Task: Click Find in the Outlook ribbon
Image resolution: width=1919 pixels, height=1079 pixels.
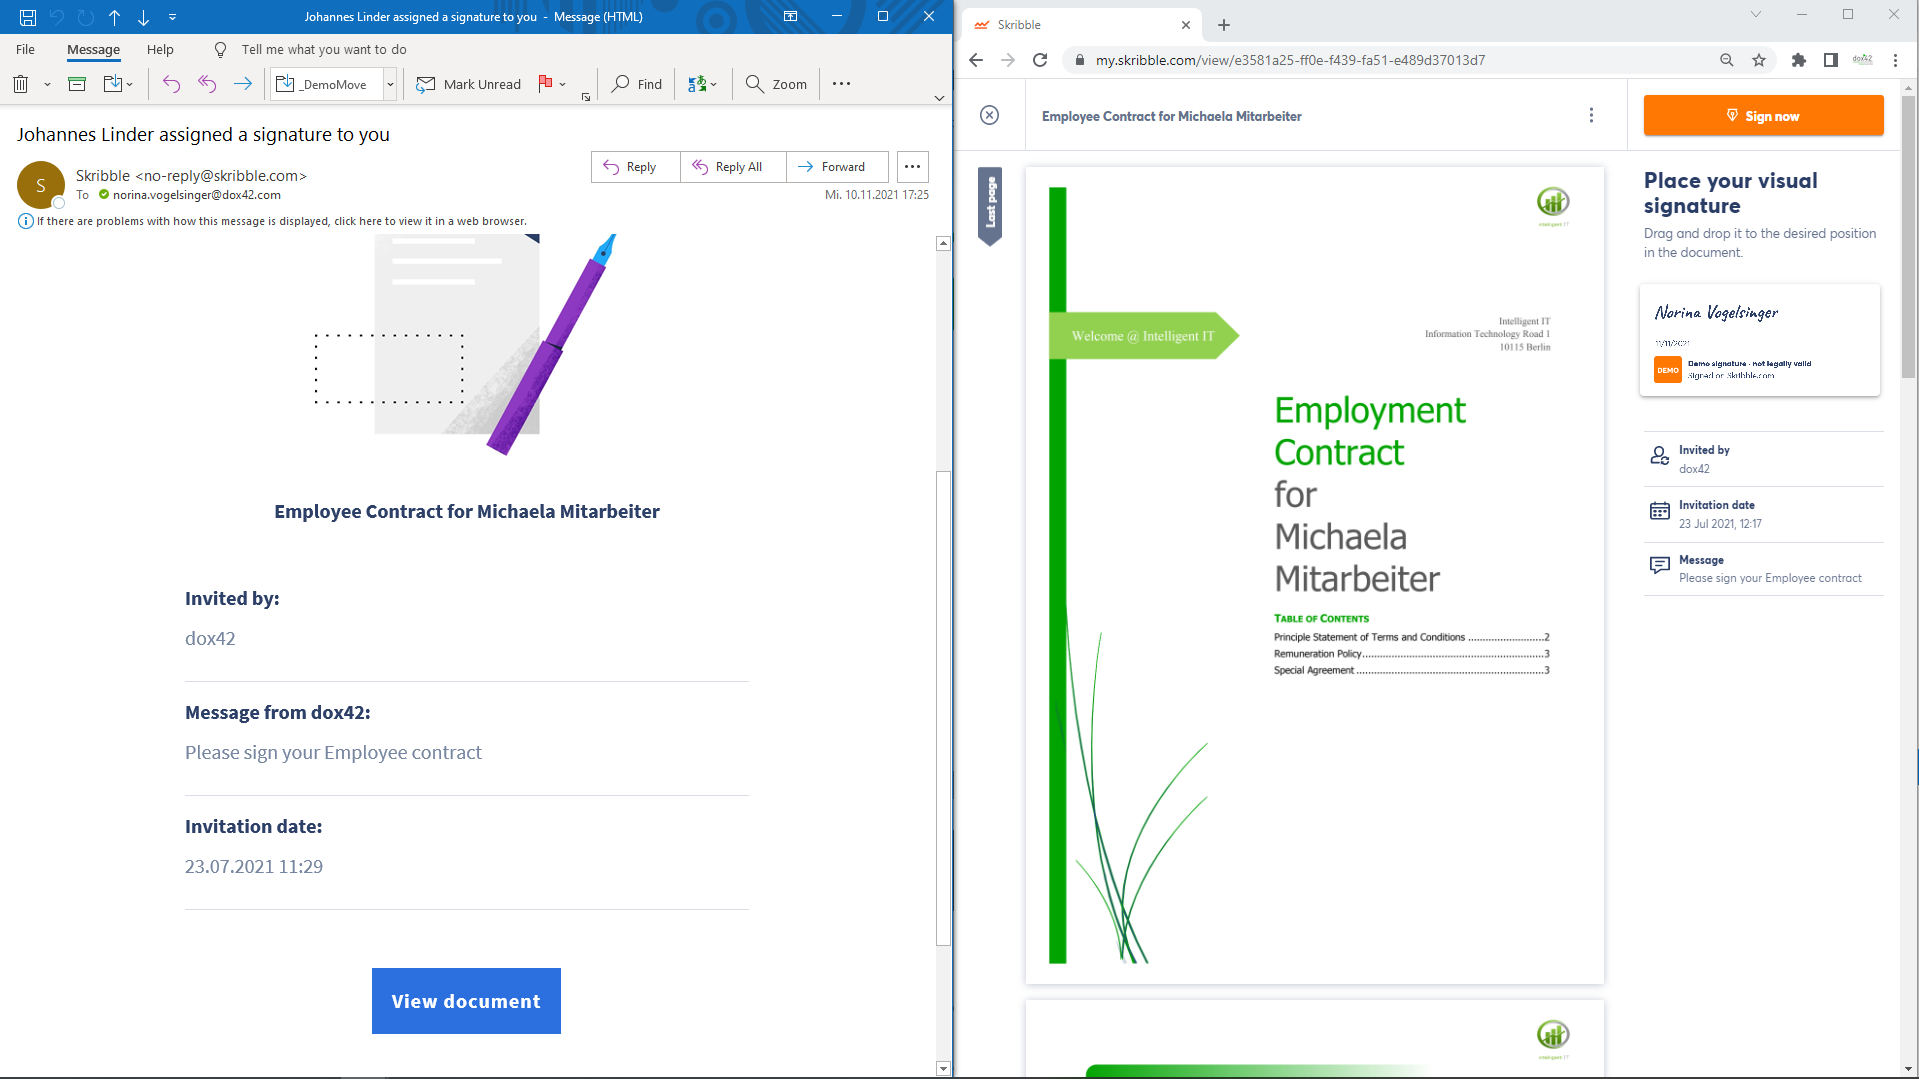Action: (x=637, y=84)
